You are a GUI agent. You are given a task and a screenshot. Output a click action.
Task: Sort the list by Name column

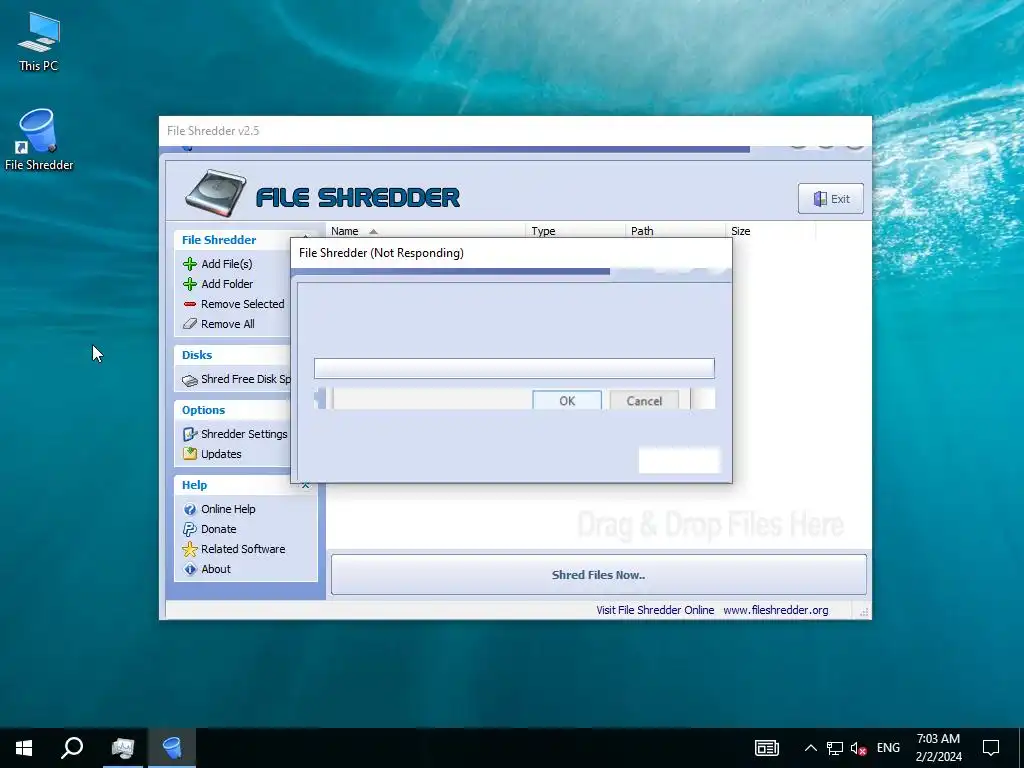click(x=426, y=231)
